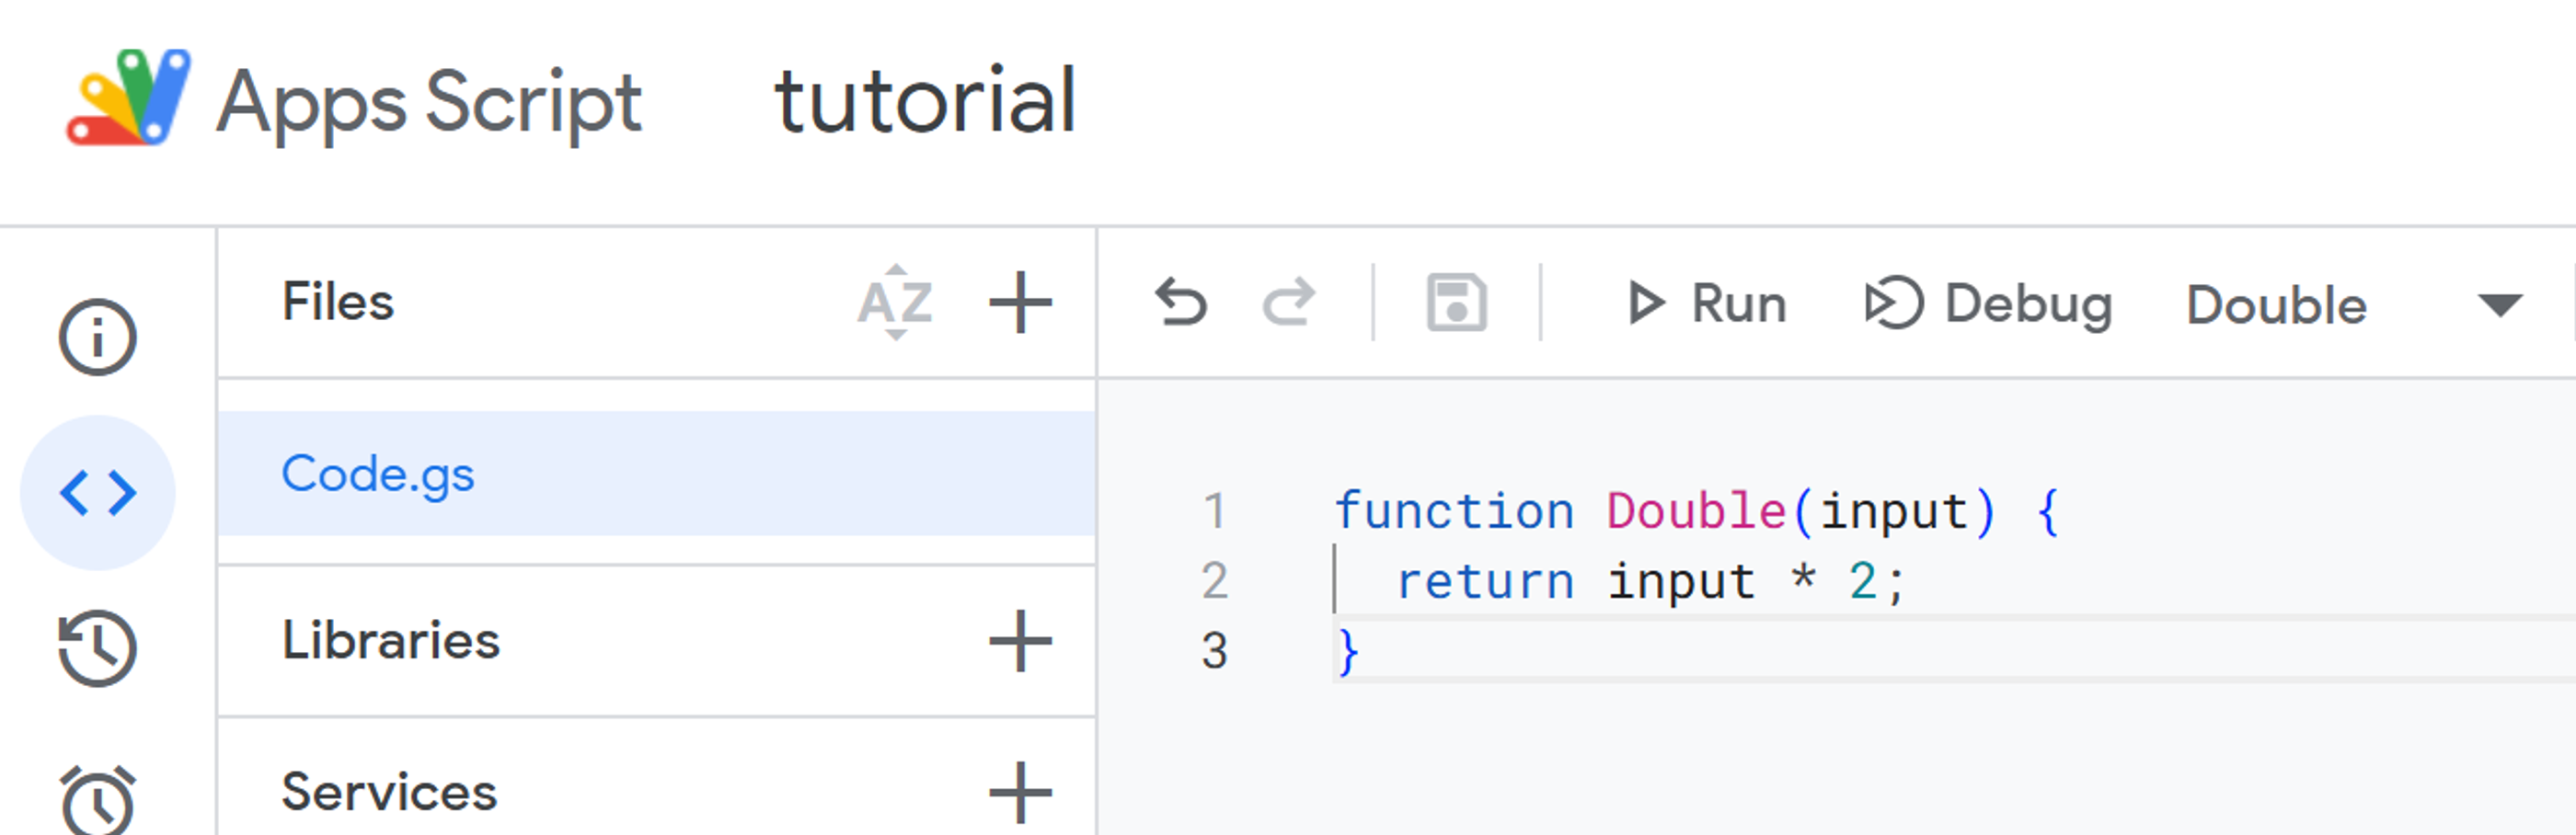Rename the project by clicking tutorial

[x=925, y=100]
